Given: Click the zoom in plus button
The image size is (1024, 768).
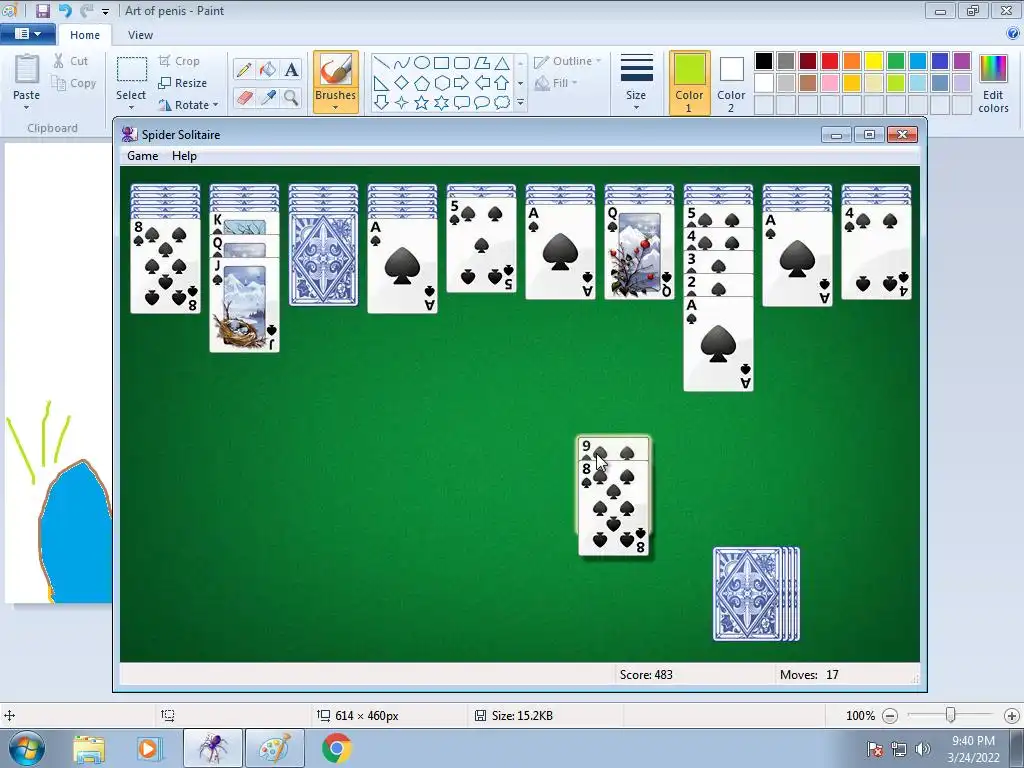Looking at the screenshot, I should pos(1012,716).
